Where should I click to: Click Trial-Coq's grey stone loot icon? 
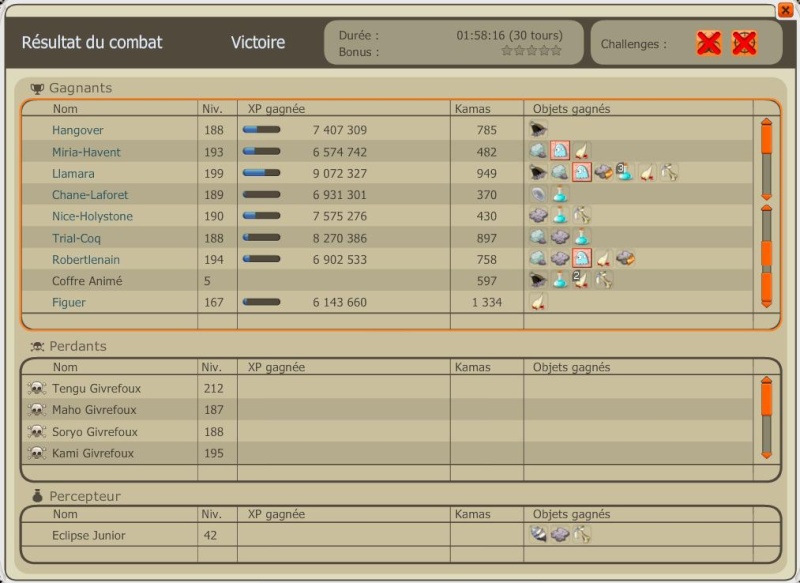pos(538,237)
